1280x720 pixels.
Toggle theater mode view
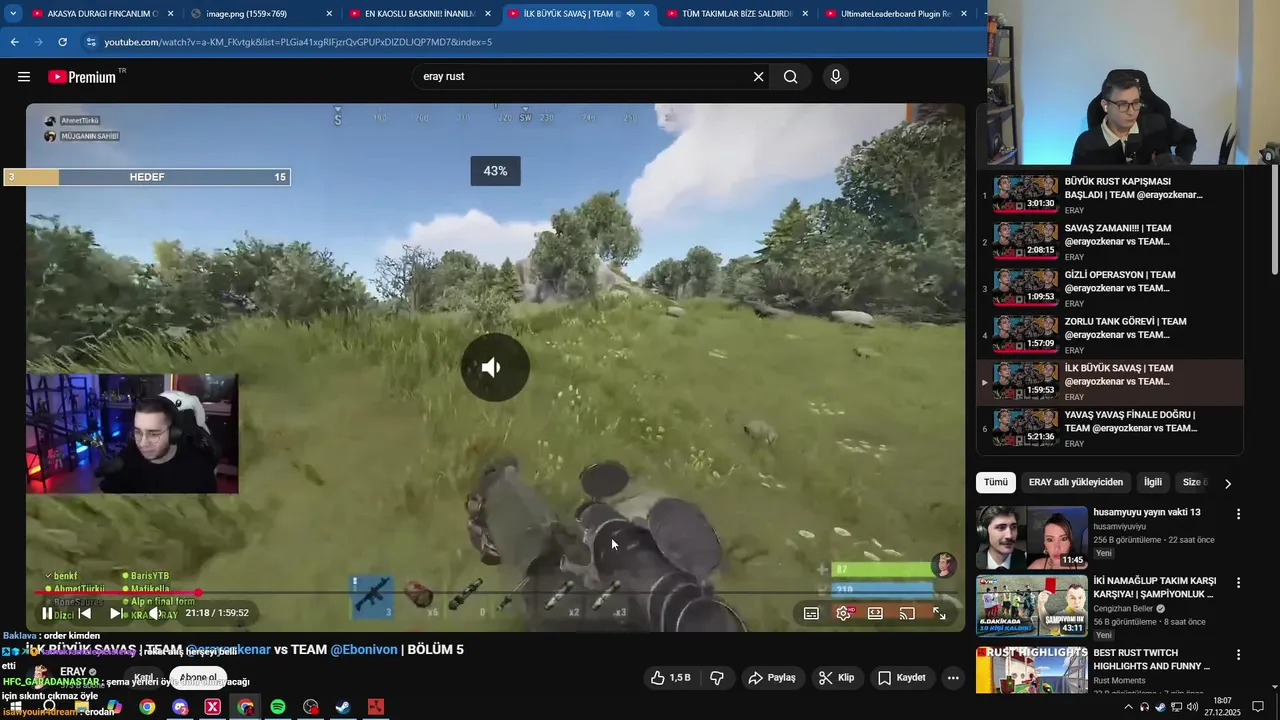tap(875, 613)
